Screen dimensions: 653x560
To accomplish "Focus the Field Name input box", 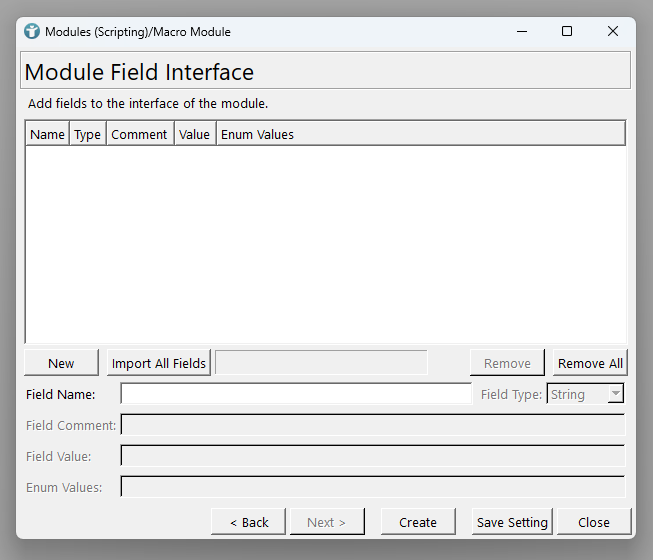I will [x=295, y=394].
